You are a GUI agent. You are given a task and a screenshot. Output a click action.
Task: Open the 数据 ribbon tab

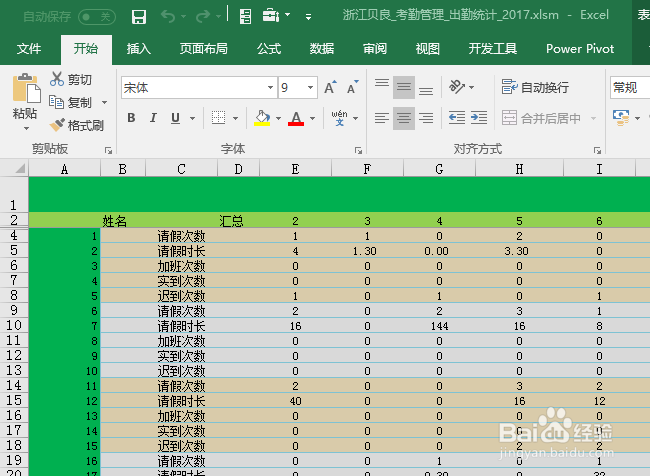tap(322, 49)
